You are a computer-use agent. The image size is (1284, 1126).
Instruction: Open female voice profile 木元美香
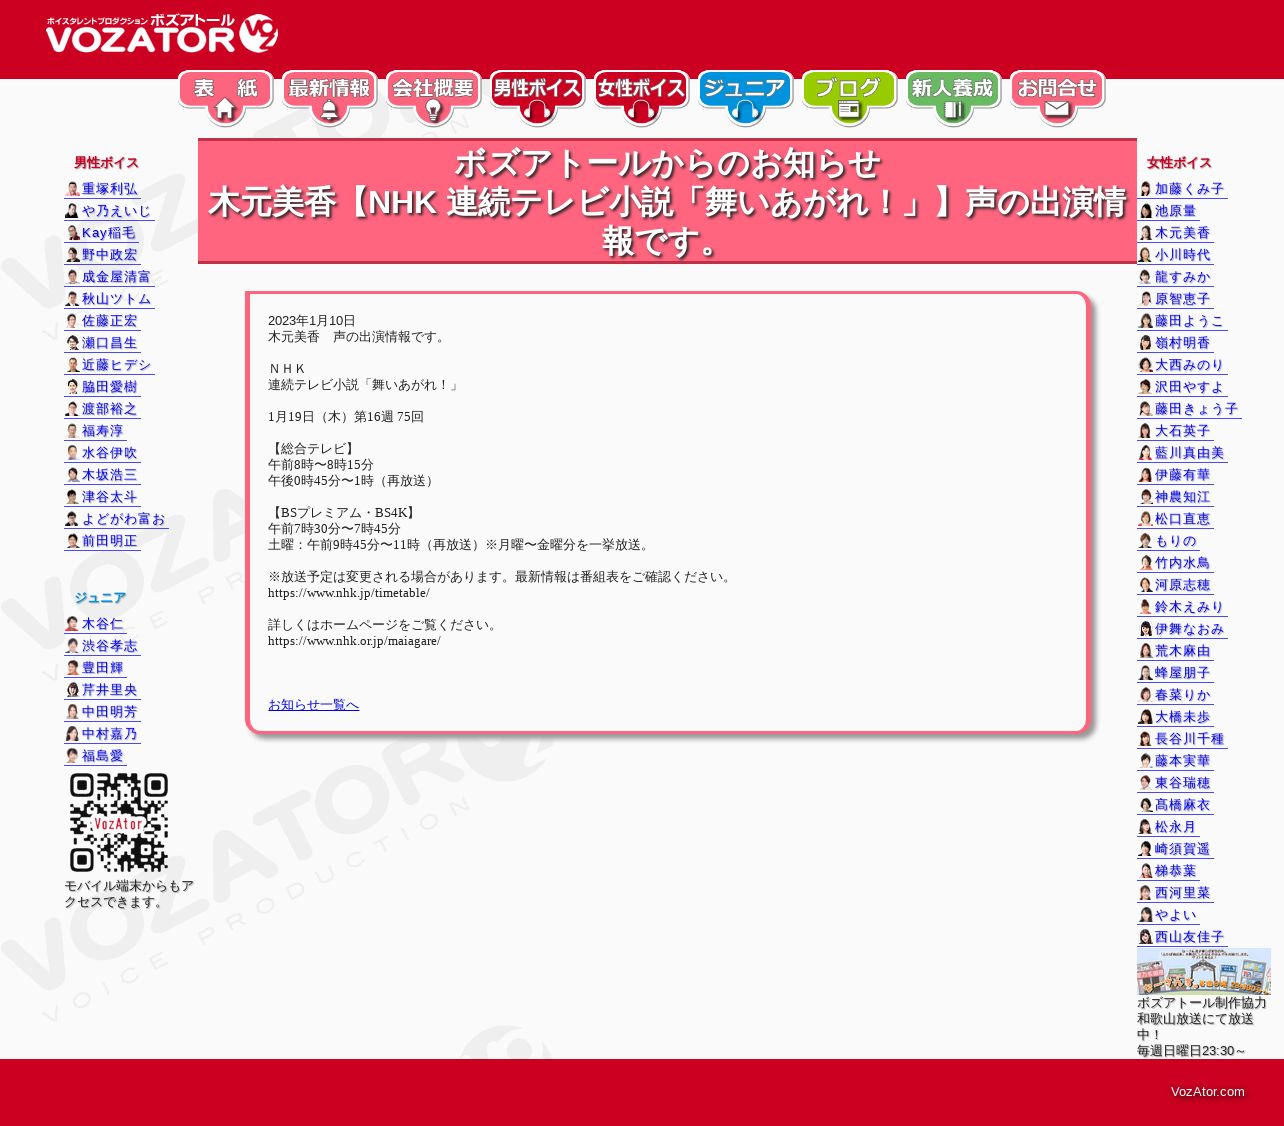click(1175, 233)
